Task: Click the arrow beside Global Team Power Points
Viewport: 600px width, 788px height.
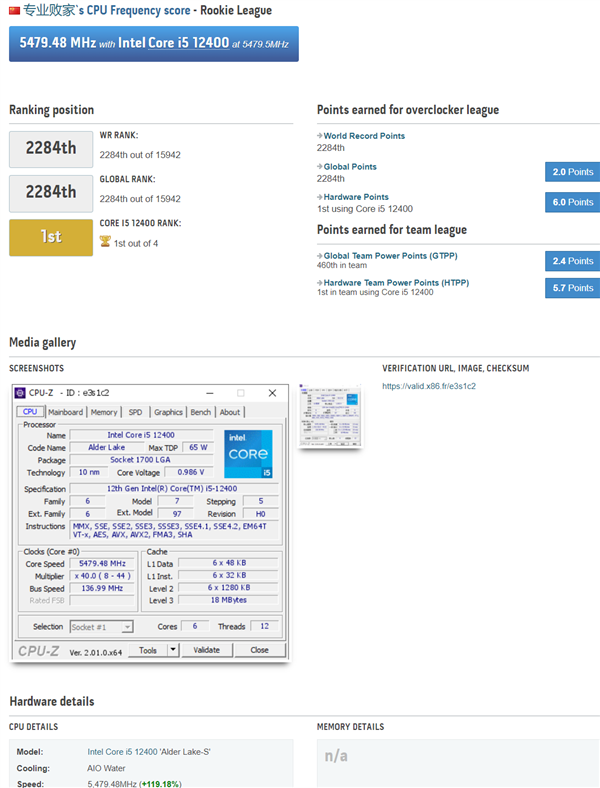Action: (x=320, y=256)
